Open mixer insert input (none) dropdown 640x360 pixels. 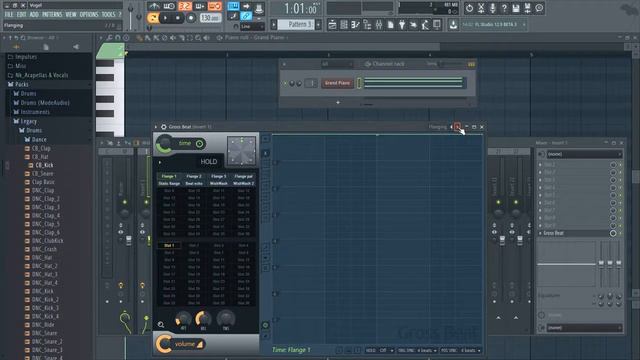[x=584, y=154]
